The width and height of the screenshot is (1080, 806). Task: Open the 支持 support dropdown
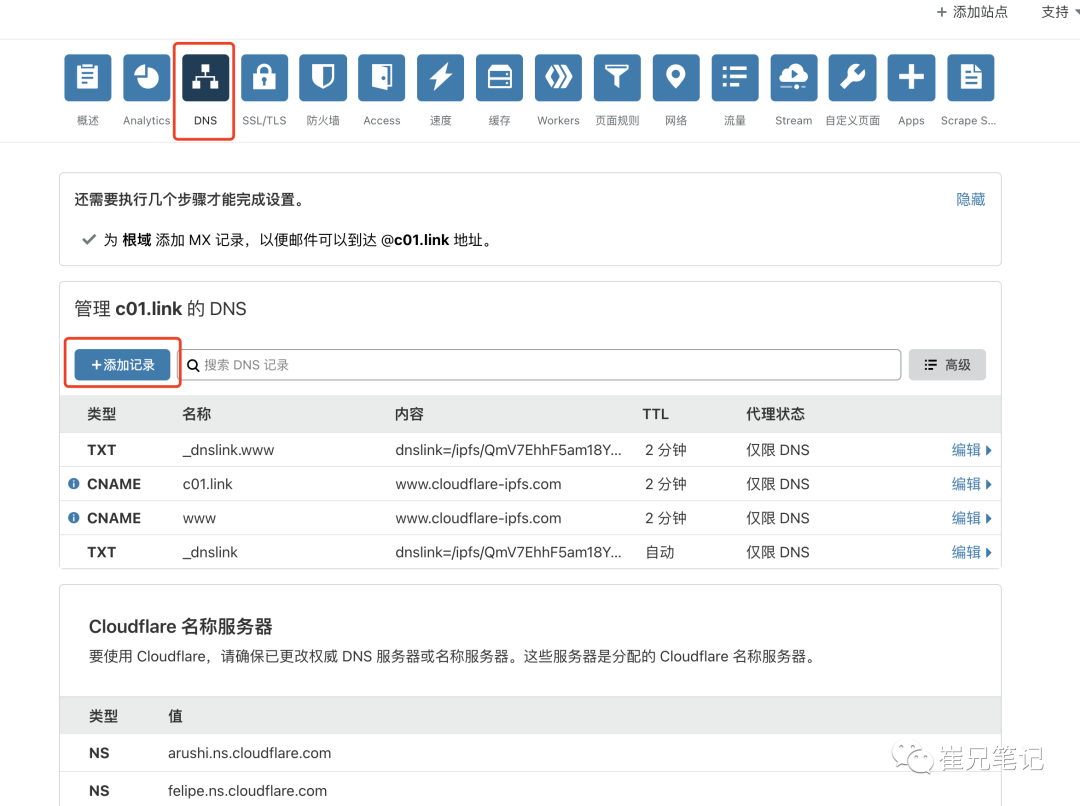pyautogui.click(x=1059, y=12)
